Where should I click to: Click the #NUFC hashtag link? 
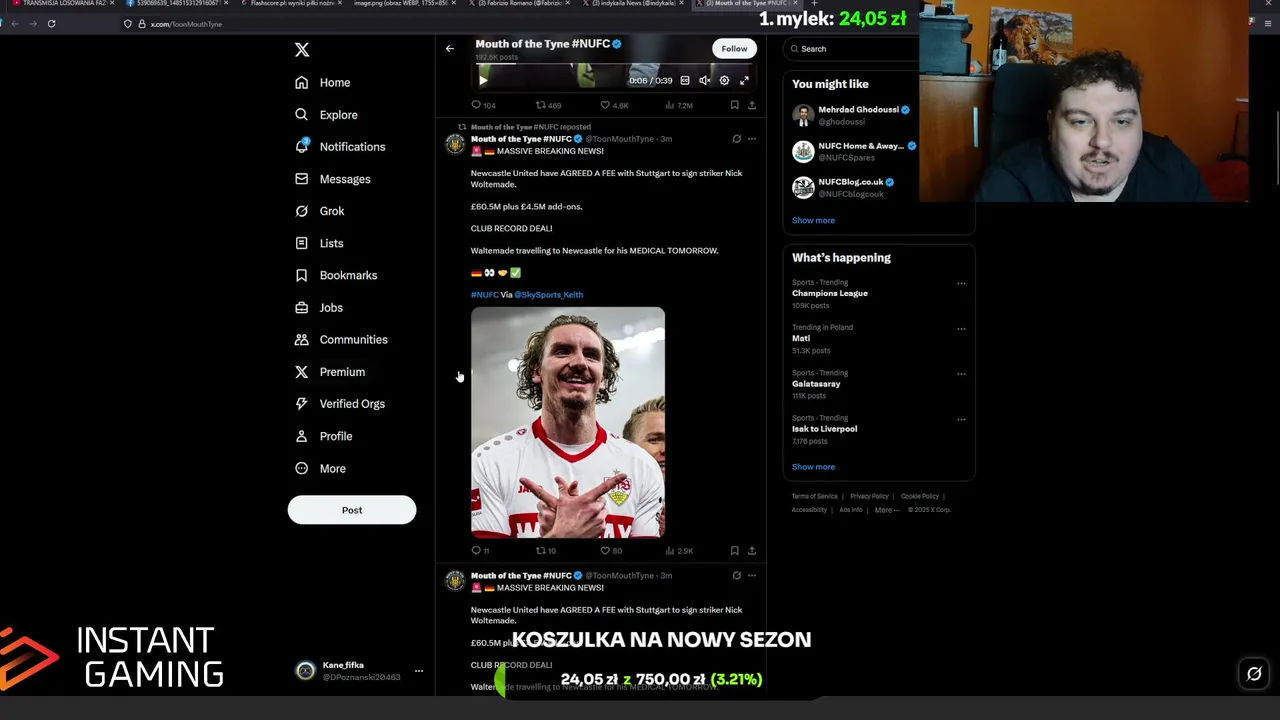pos(484,295)
